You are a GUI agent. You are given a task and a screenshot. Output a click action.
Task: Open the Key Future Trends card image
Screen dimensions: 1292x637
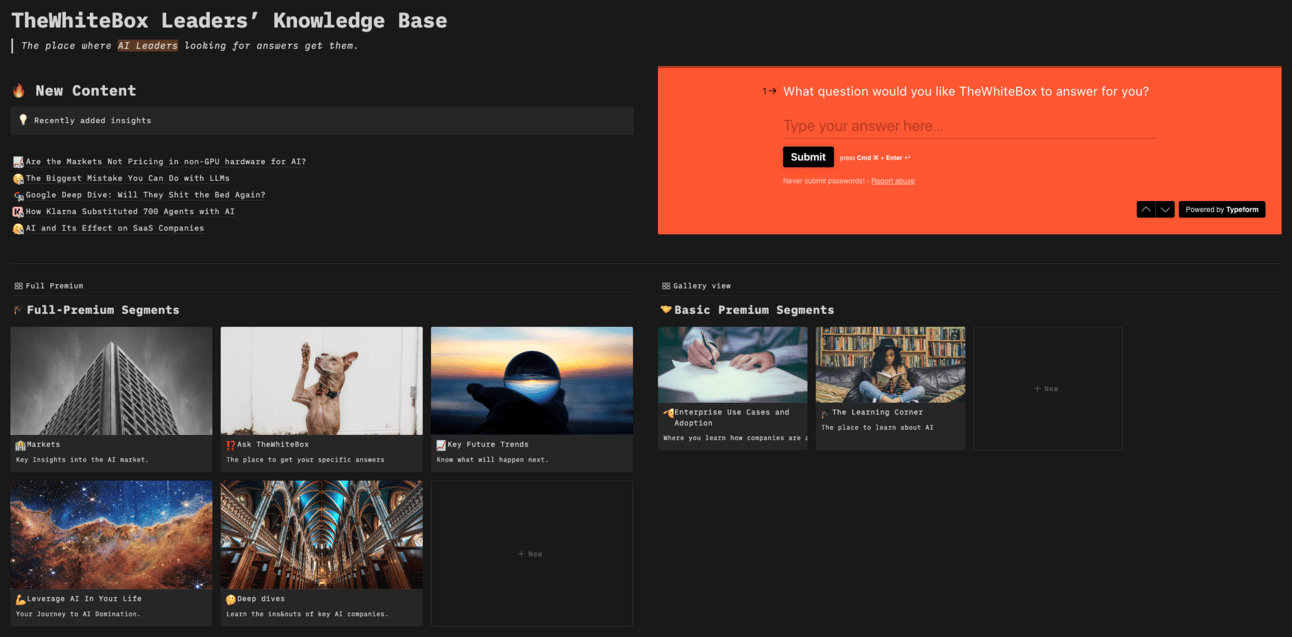point(532,380)
